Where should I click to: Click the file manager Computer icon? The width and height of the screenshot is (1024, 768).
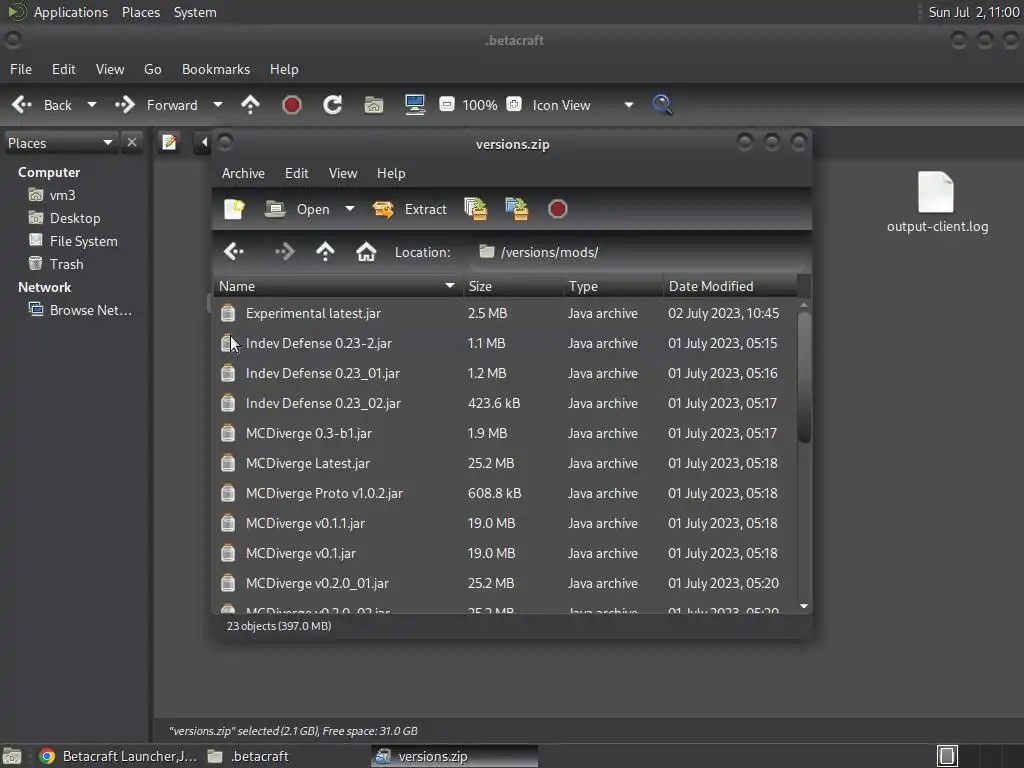pos(415,104)
